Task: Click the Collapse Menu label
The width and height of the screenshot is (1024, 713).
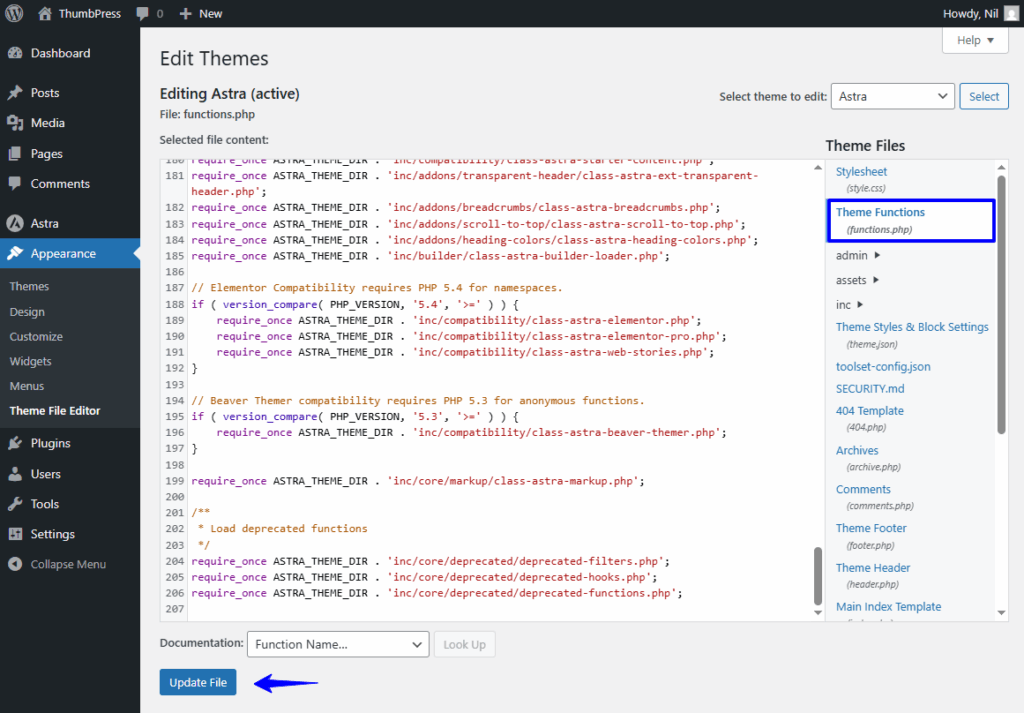Action: click(x=68, y=564)
